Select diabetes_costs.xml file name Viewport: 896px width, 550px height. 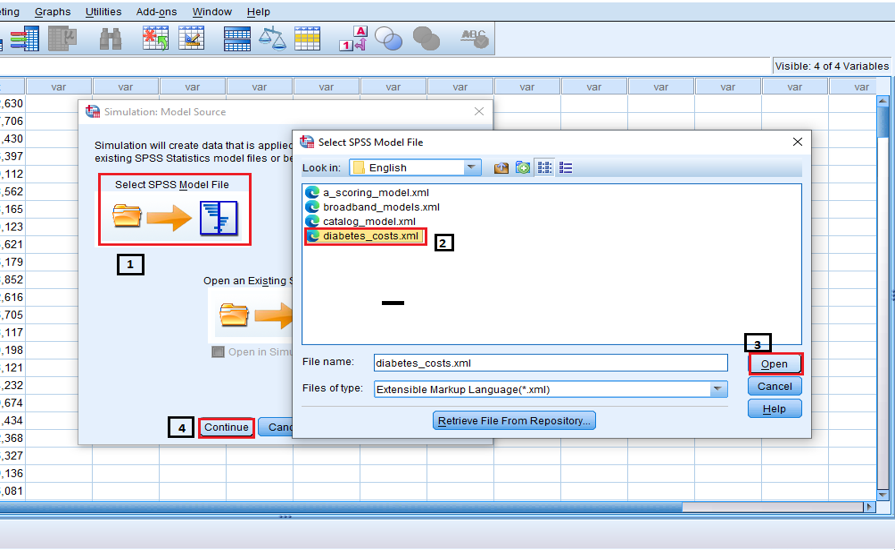tap(371, 236)
